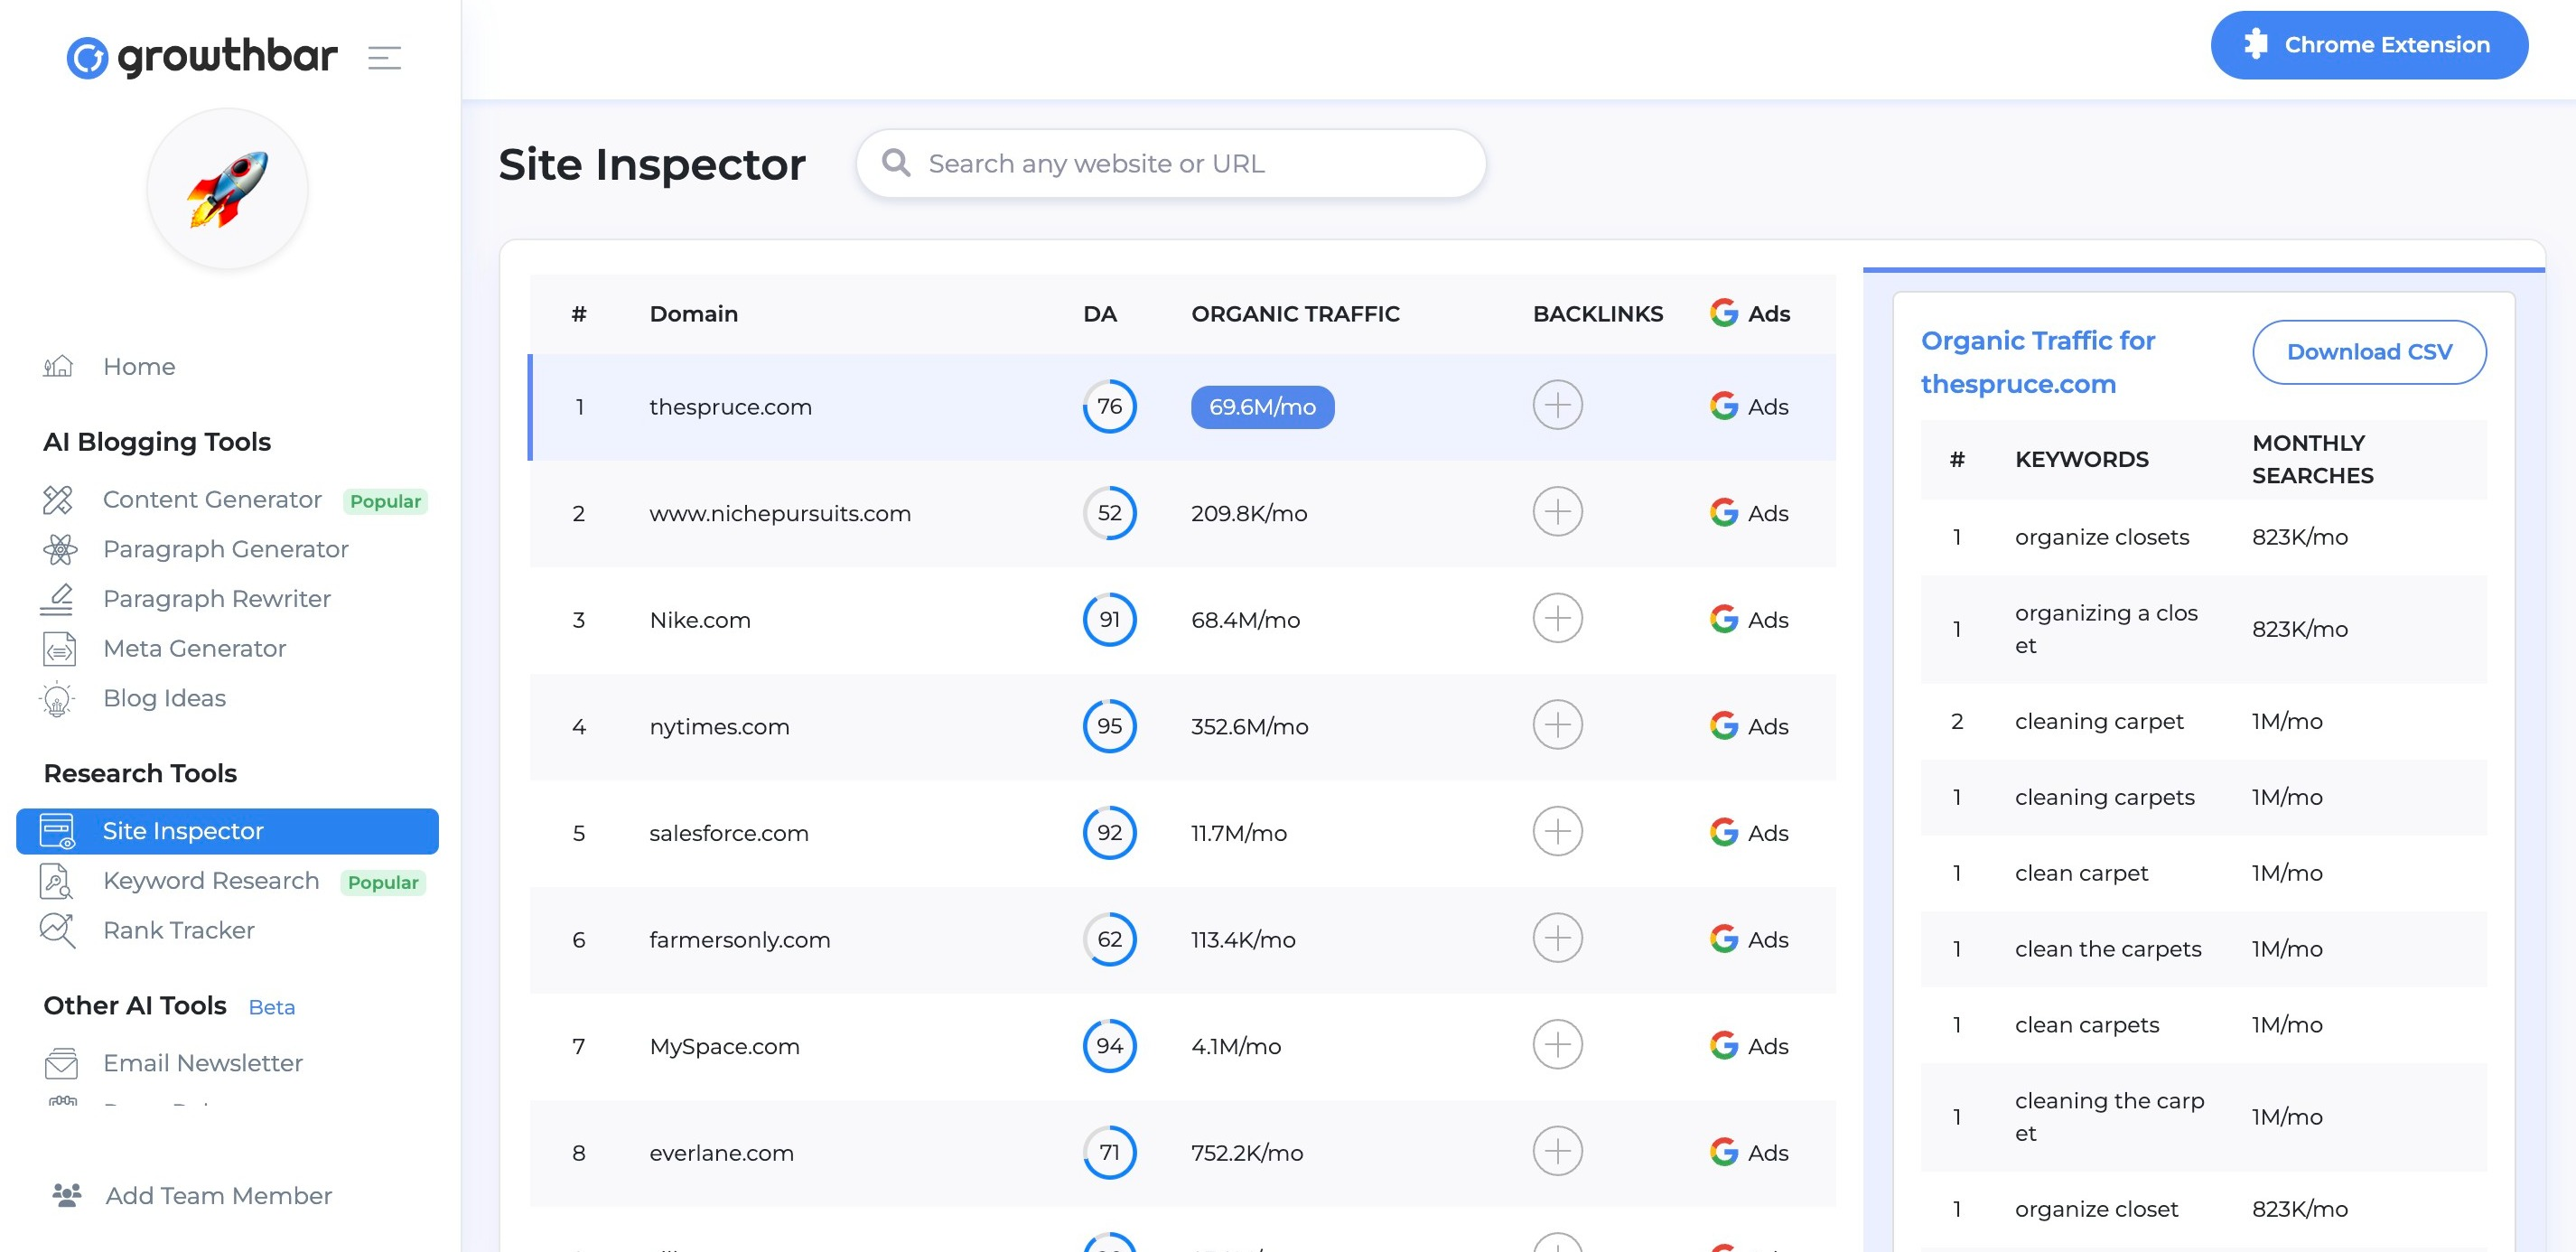The width and height of the screenshot is (2576, 1252).
Task: Expand backlinks plus for nytimes.com
Action: click(x=1557, y=725)
